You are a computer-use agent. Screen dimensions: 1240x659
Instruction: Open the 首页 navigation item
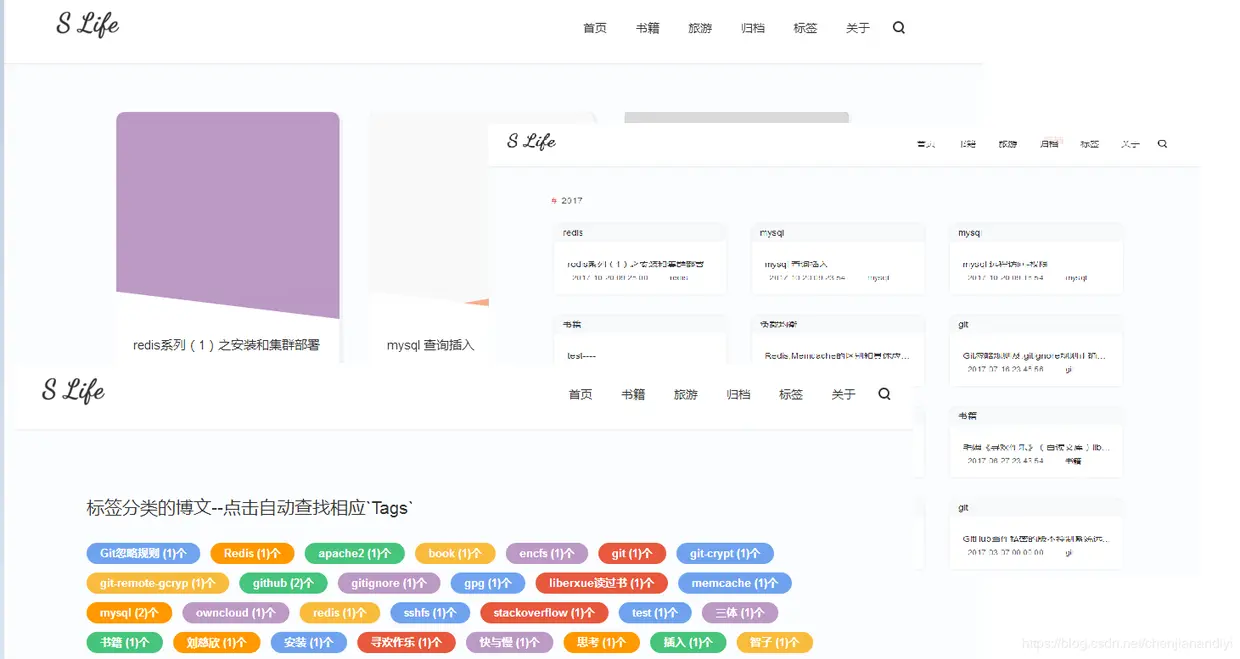click(x=594, y=27)
